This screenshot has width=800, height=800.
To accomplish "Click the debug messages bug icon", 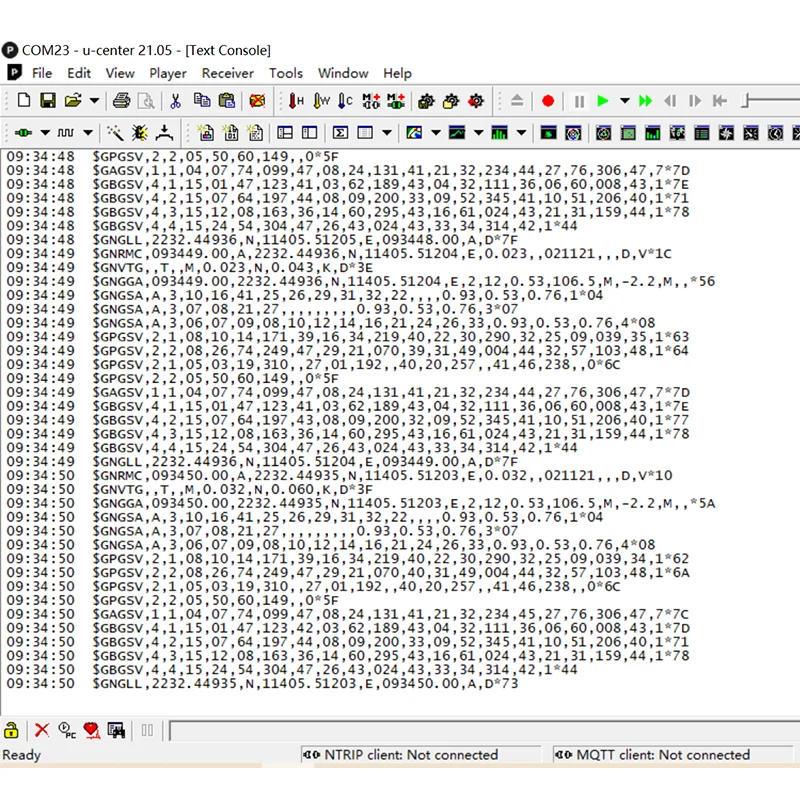I will (140, 132).
